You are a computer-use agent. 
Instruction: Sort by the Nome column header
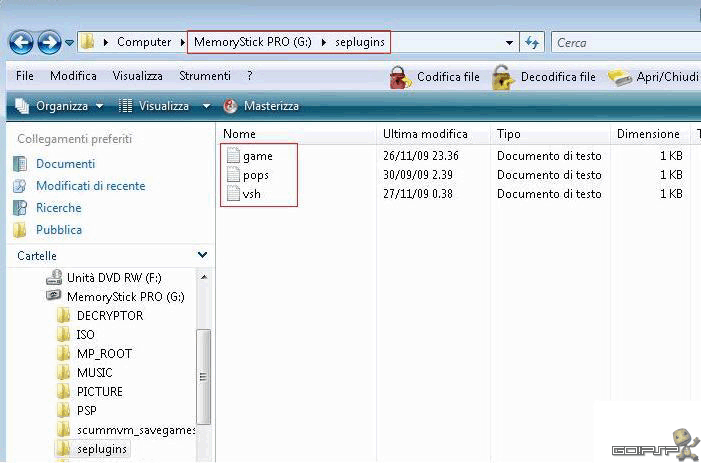tap(239, 134)
